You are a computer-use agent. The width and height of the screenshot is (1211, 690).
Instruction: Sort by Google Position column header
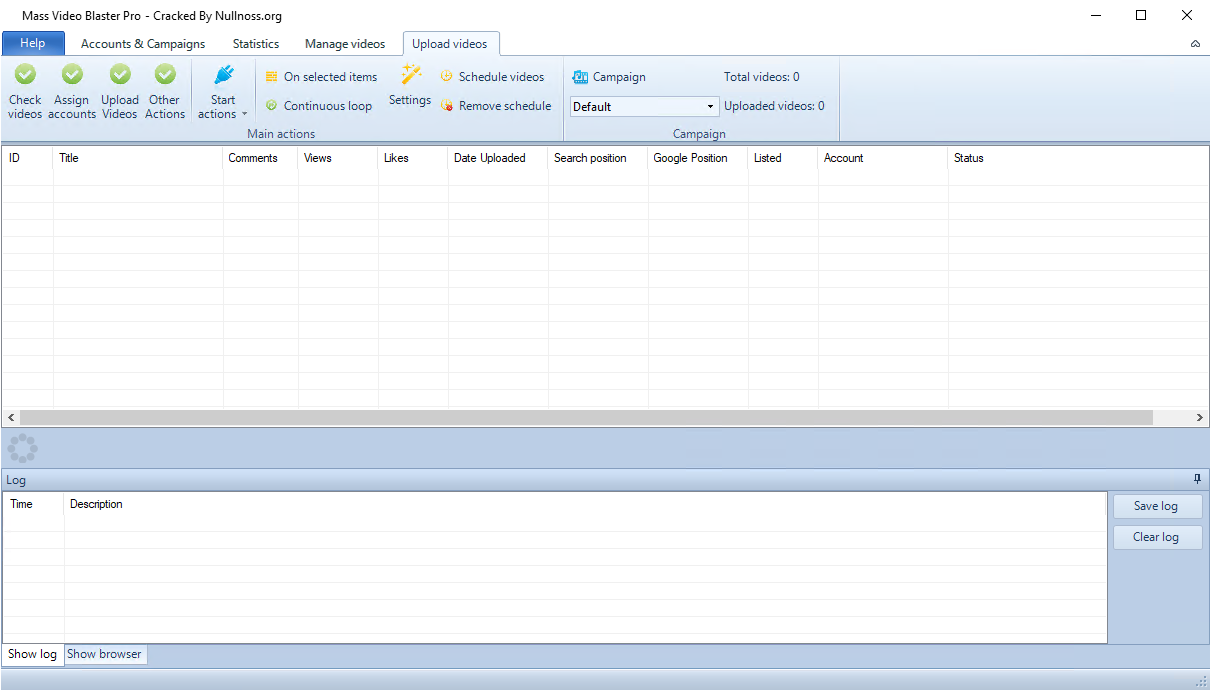698,158
